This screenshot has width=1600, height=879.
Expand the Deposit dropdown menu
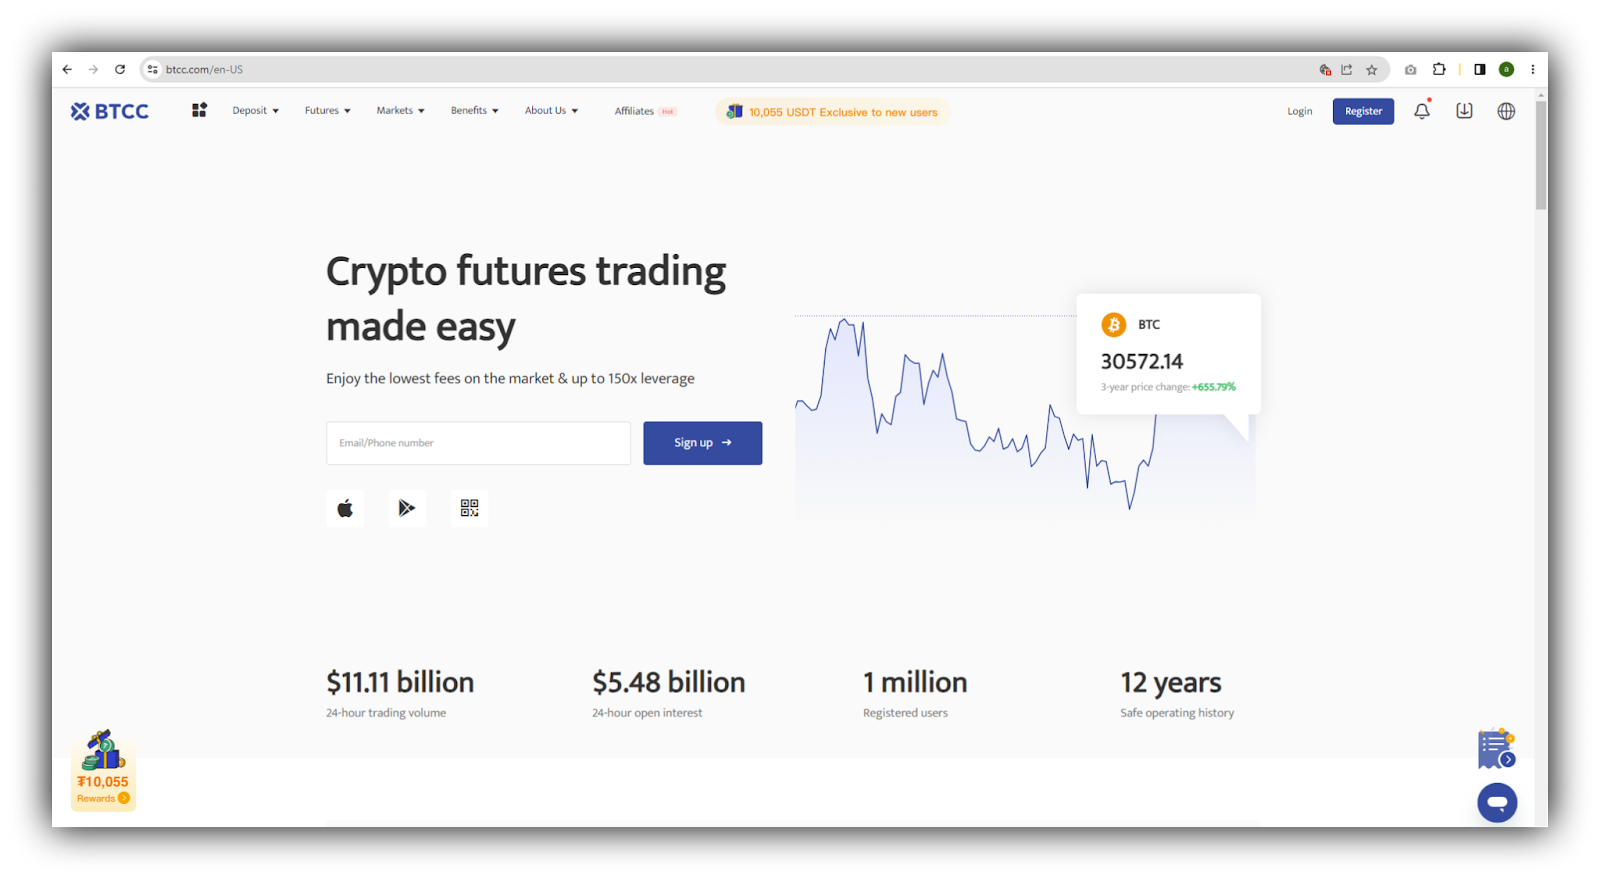[x=255, y=111]
